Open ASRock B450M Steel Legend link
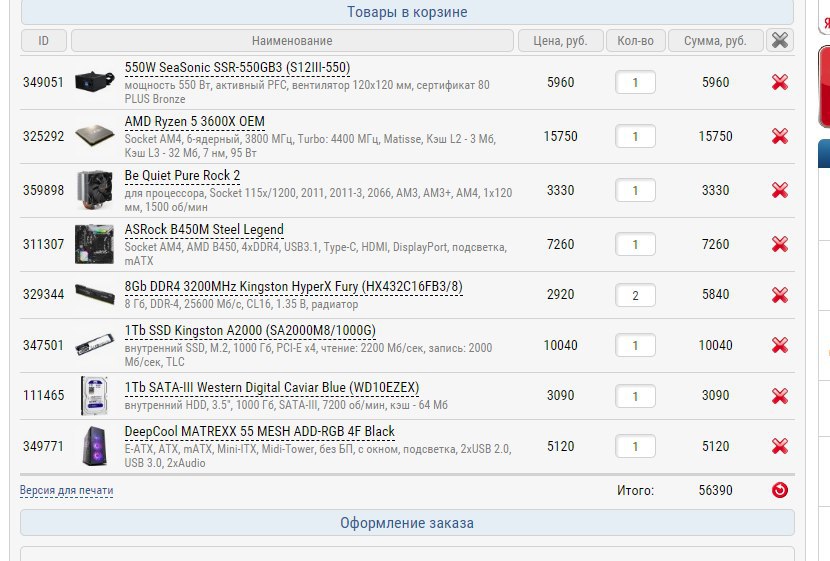Image resolution: width=830 pixels, height=561 pixels. 204,230
